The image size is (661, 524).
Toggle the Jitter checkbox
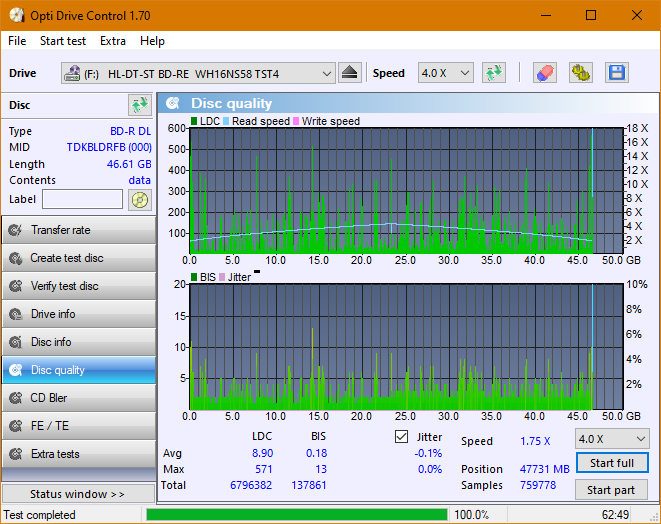point(402,437)
